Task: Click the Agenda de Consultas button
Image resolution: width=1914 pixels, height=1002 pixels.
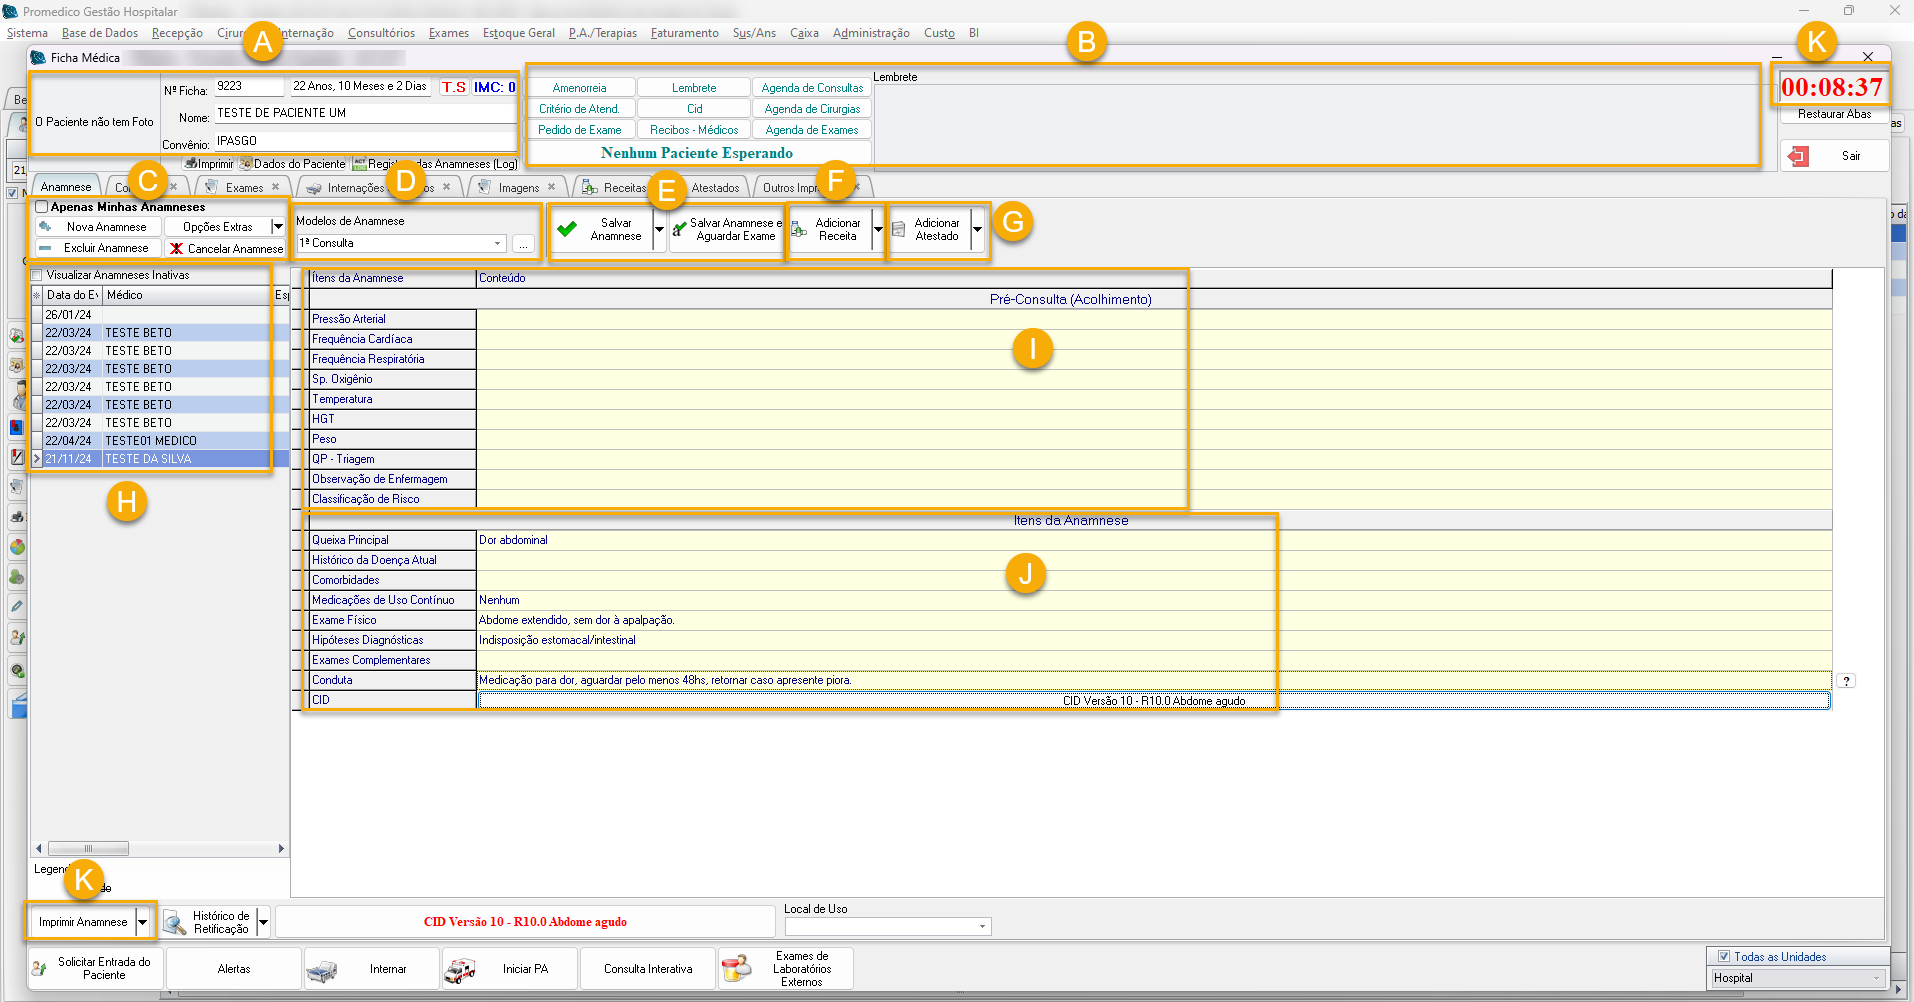Action: (811, 88)
